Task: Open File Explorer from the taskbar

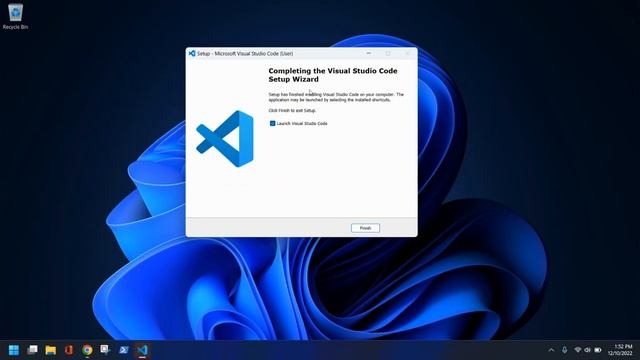Action: pyautogui.click(x=51, y=350)
